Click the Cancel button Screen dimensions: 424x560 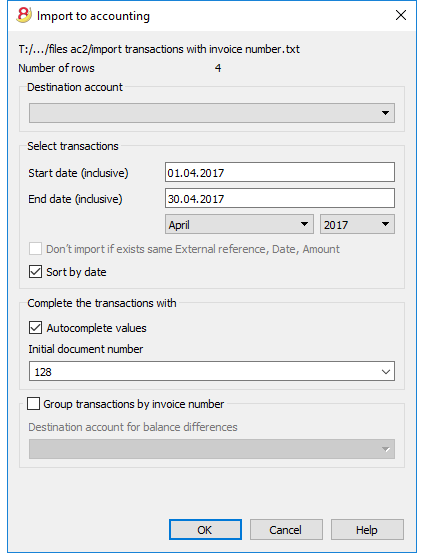pyautogui.click(x=286, y=529)
